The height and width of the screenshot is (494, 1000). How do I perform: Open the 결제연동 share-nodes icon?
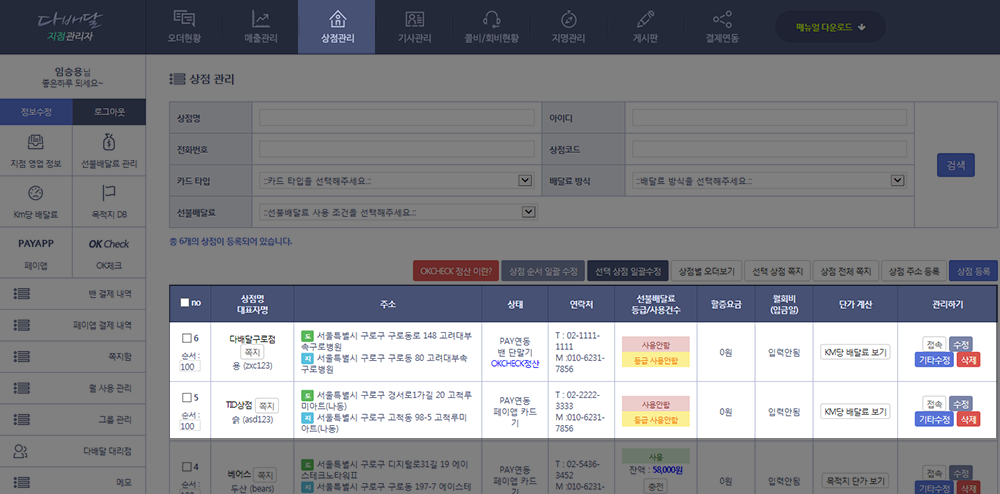[x=722, y=18]
